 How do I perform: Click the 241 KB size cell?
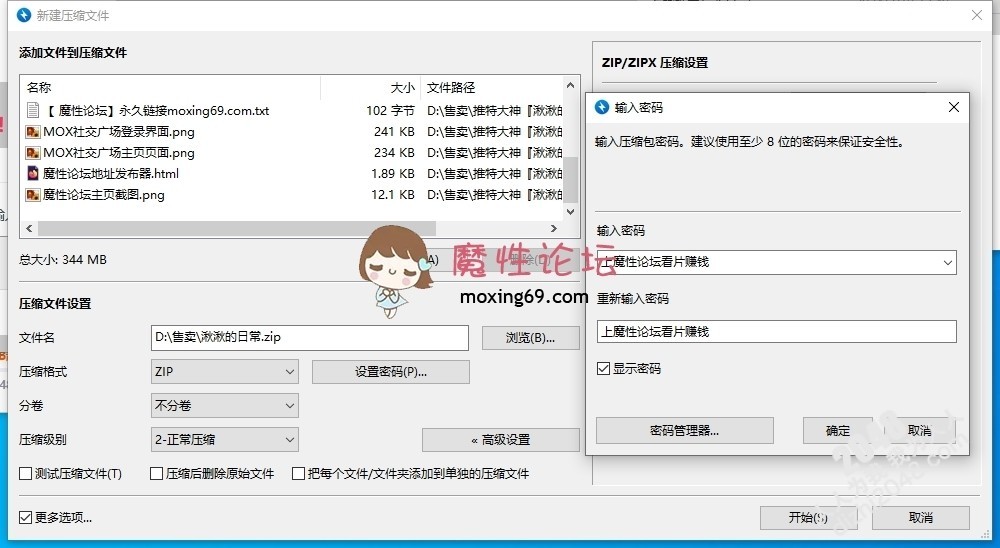tap(394, 132)
